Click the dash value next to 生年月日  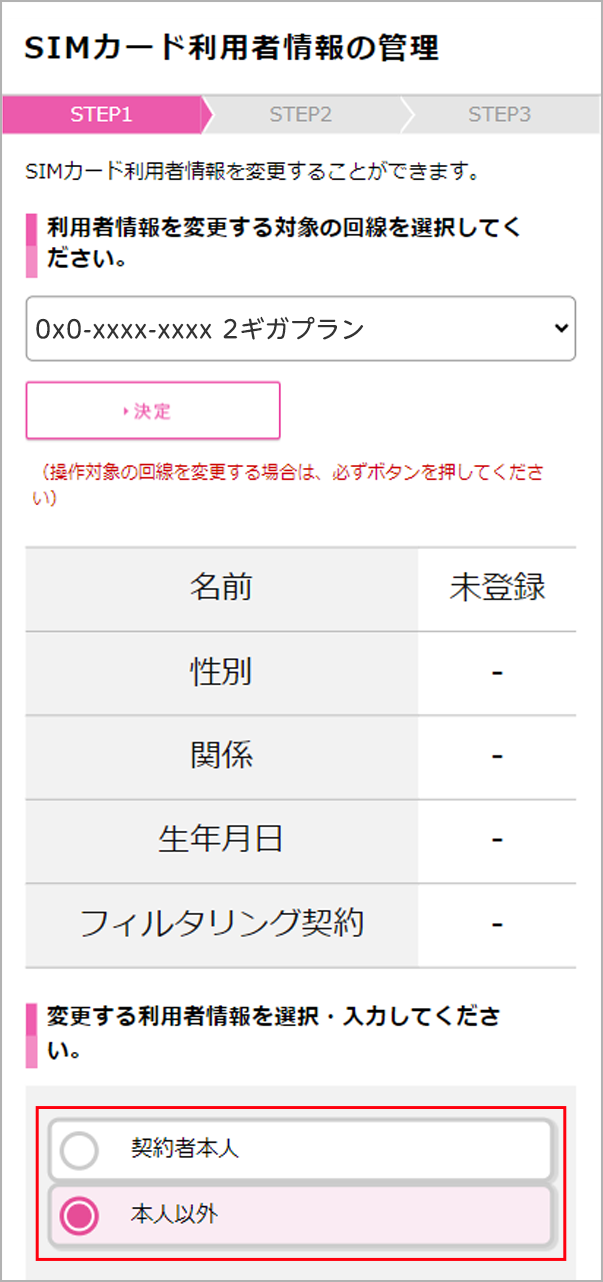[x=497, y=840]
